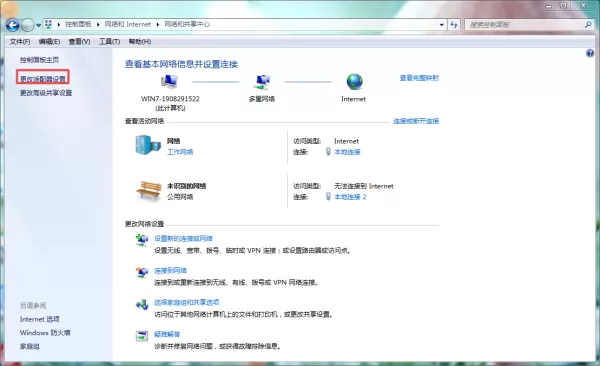
Task: Go to 控制面板主页 in sidebar
Action: (x=39, y=60)
